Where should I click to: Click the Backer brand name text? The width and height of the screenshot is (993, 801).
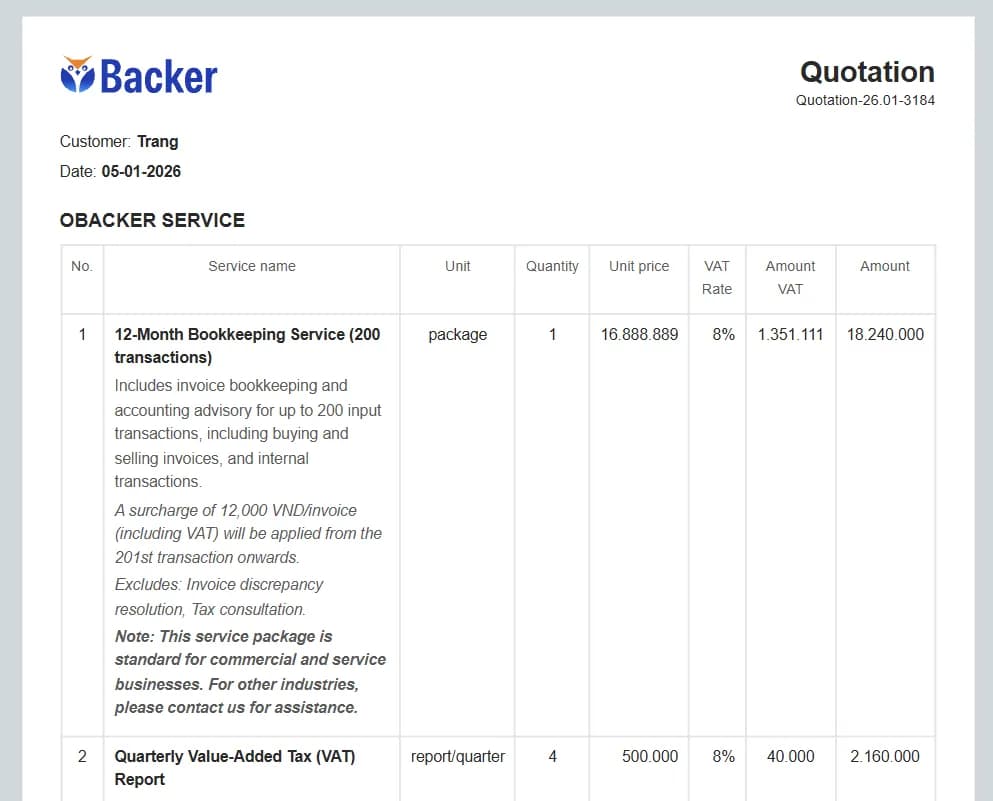[x=159, y=77]
